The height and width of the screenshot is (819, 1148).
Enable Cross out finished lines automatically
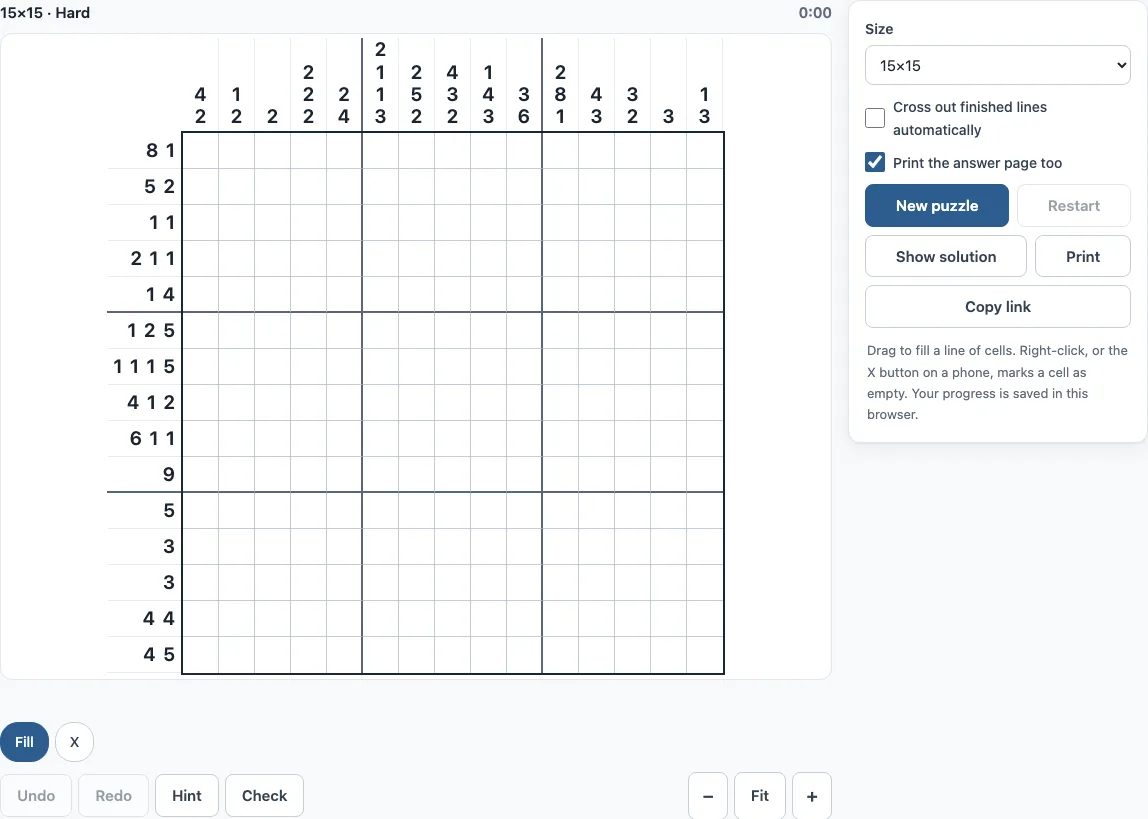point(875,118)
